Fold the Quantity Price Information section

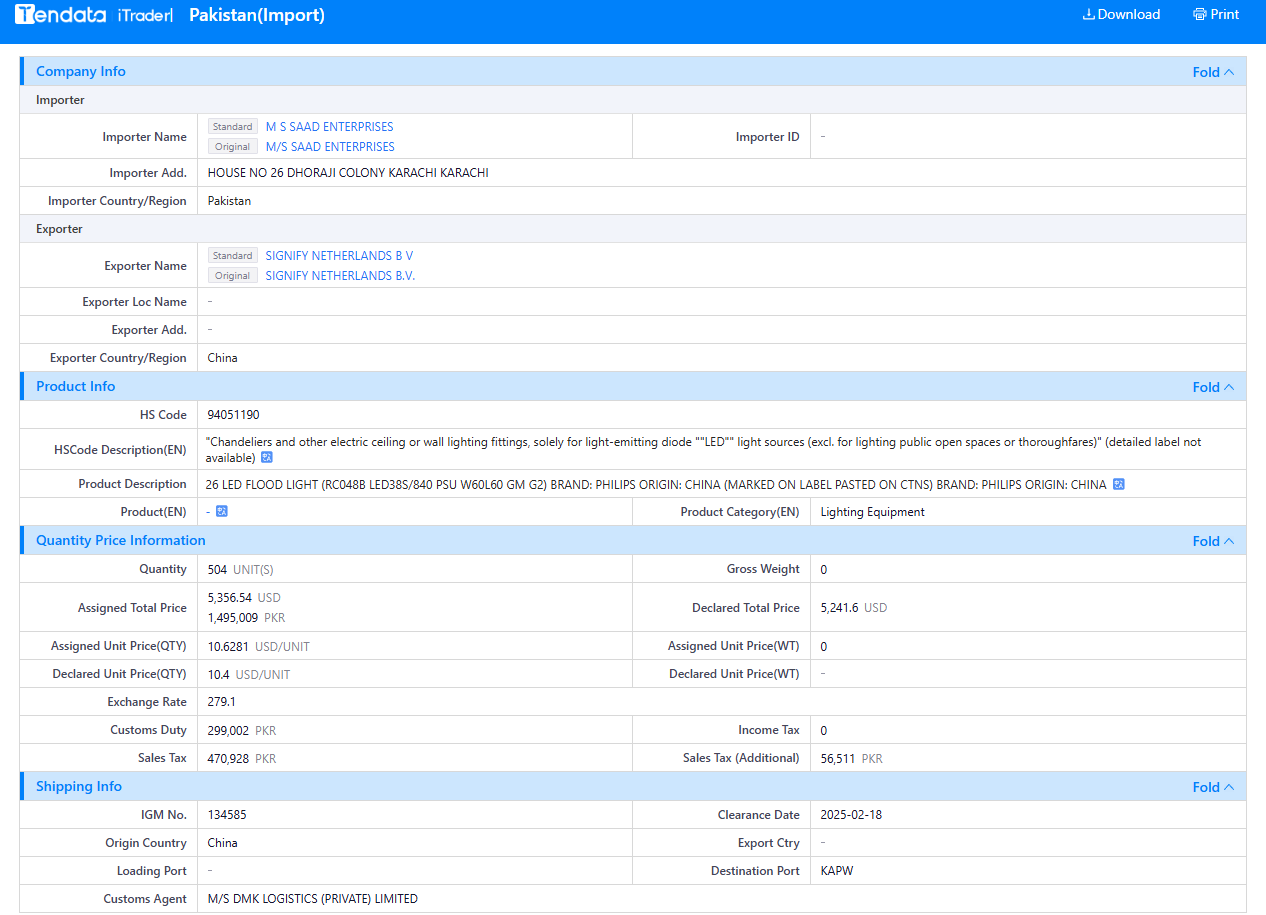pyautogui.click(x=1213, y=541)
